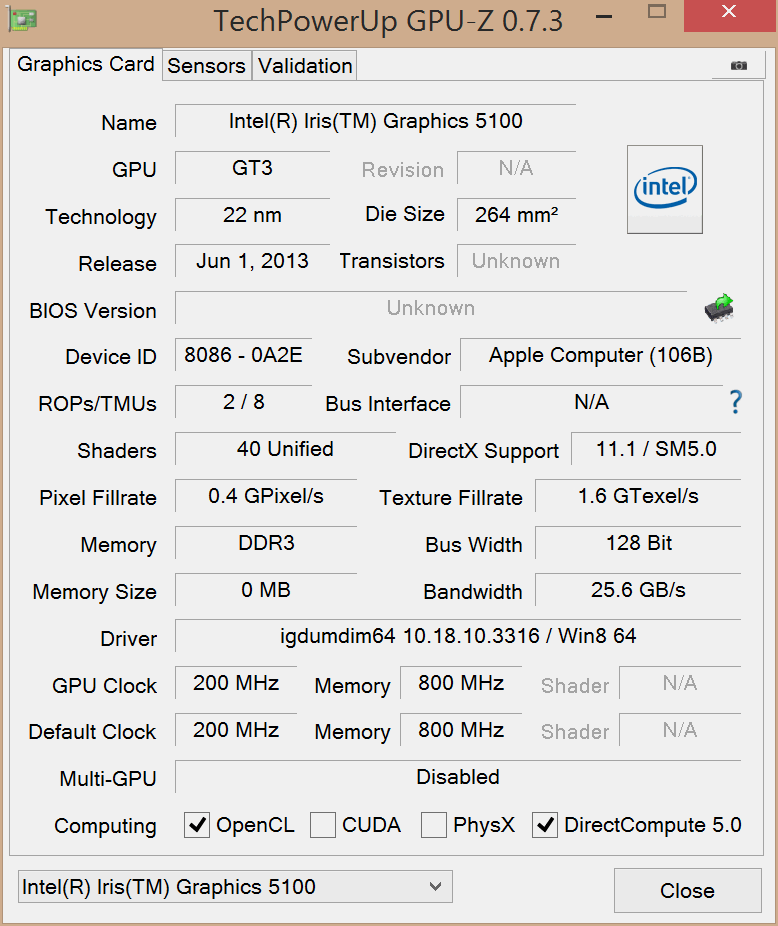Viewport: 778px width, 926px height.
Task: Maximize the GPU-Z window
Action: [657, 12]
